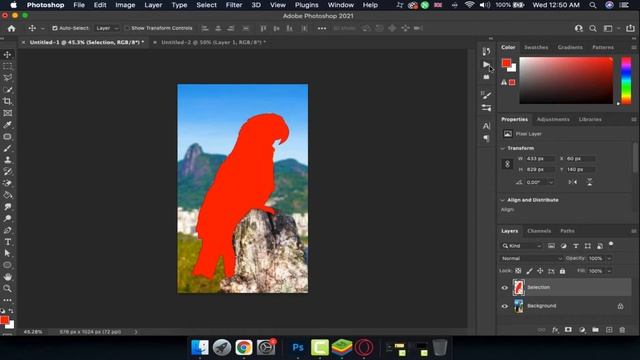Image resolution: width=640 pixels, height=360 pixels.
Task: Open the Kind filter dropdown
Action: pos(522,246)
